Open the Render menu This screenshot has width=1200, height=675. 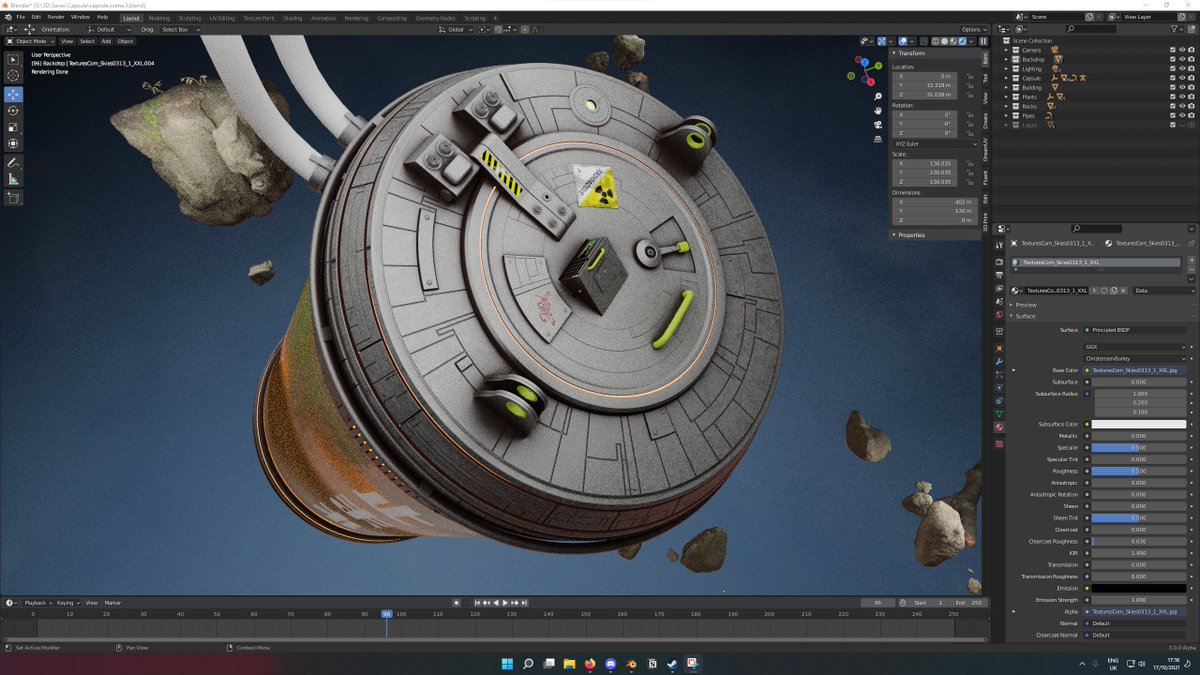click(x=56, y=17)
